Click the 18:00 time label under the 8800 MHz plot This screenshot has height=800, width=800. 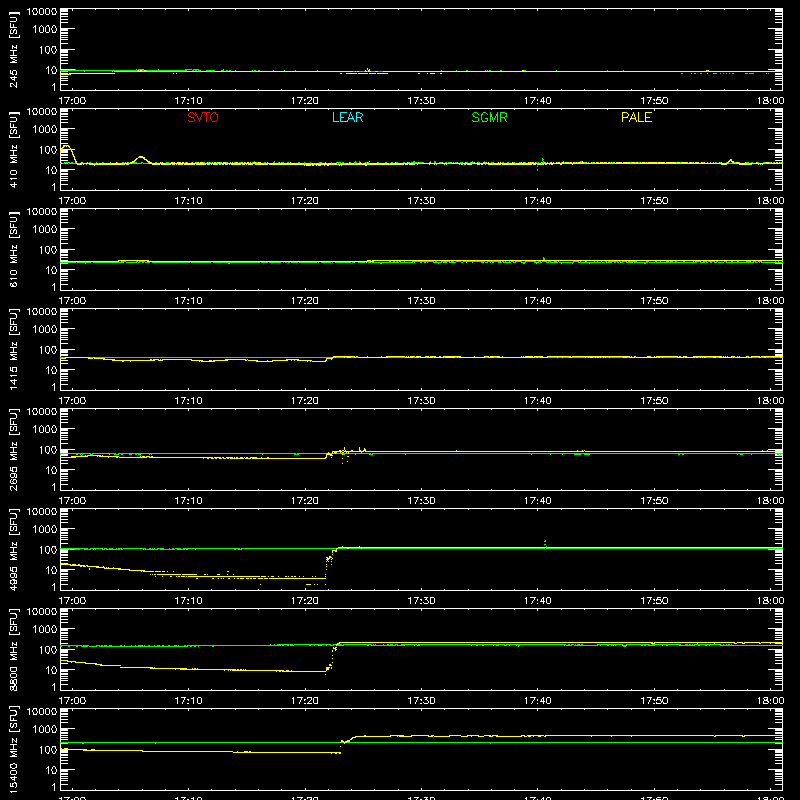[x=770, y=701]
